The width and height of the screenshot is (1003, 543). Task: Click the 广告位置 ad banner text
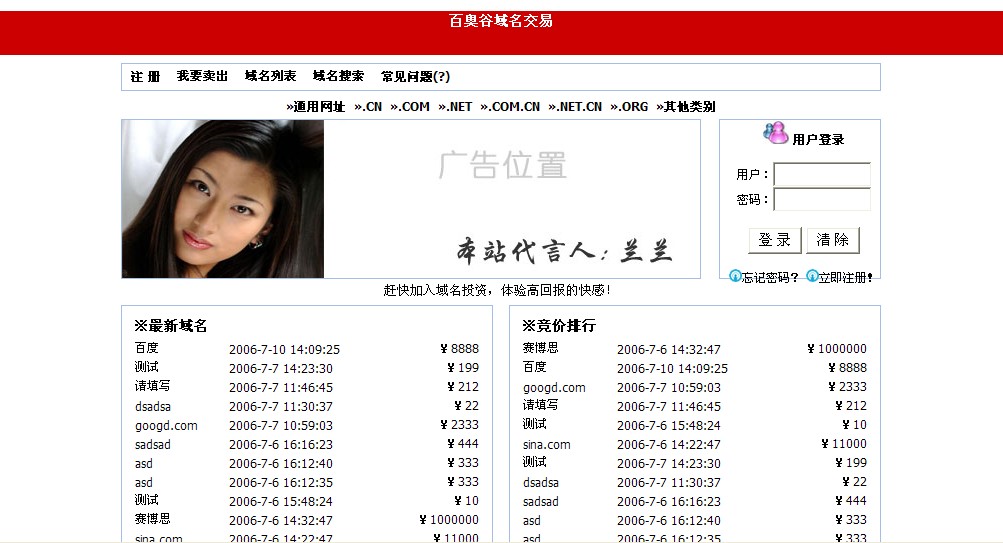503,165
